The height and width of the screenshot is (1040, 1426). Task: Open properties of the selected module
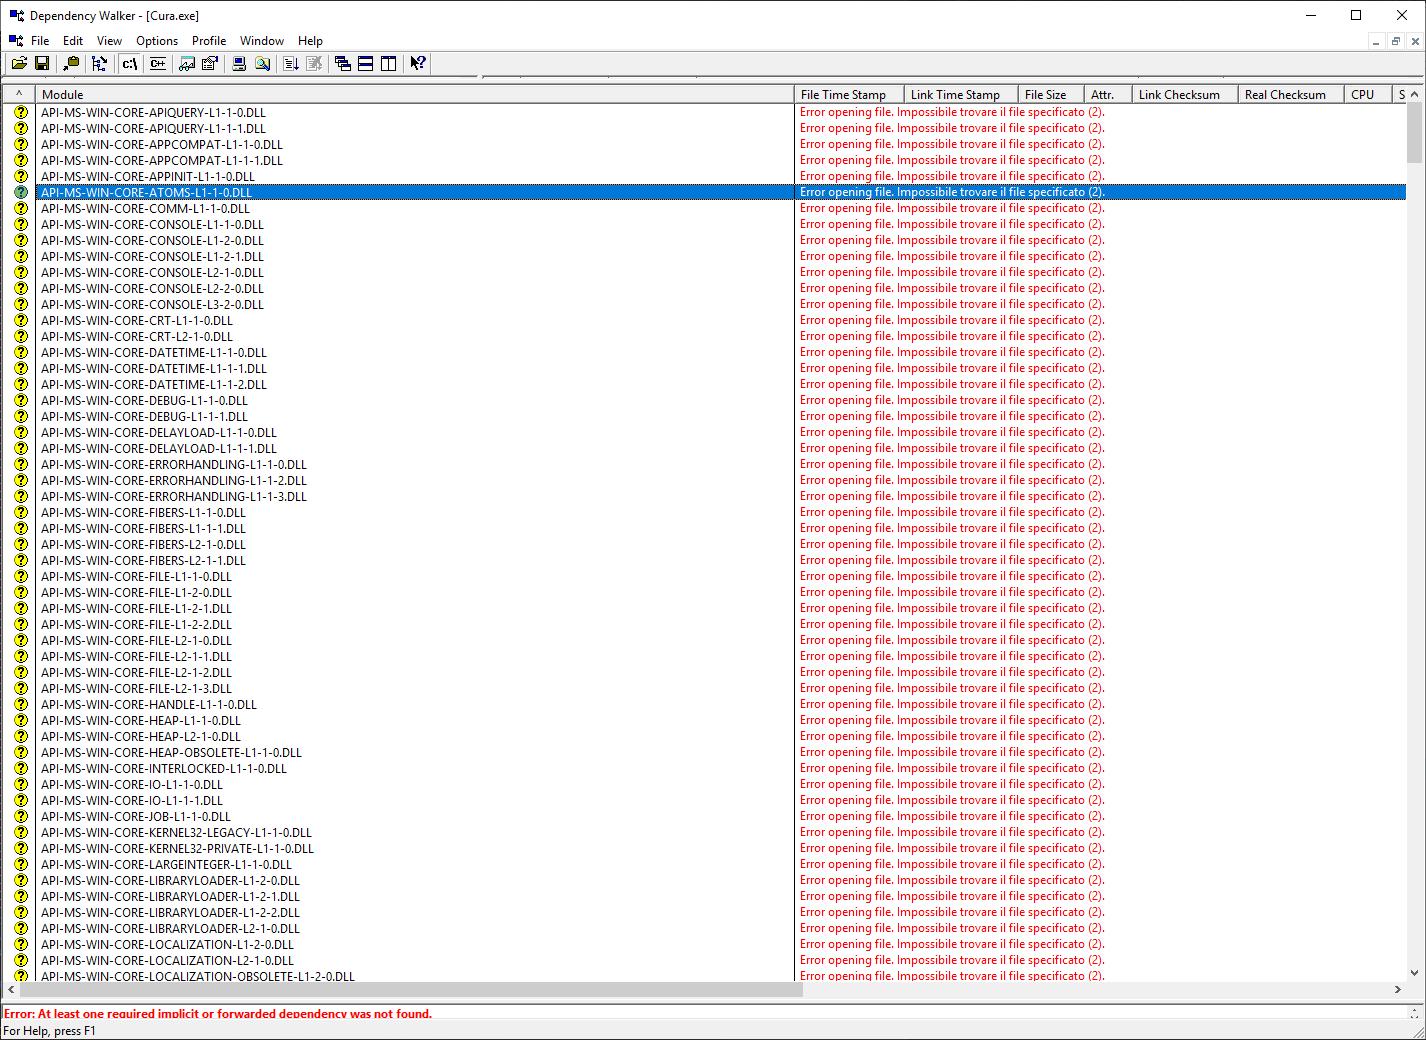(x=210, y=63)
